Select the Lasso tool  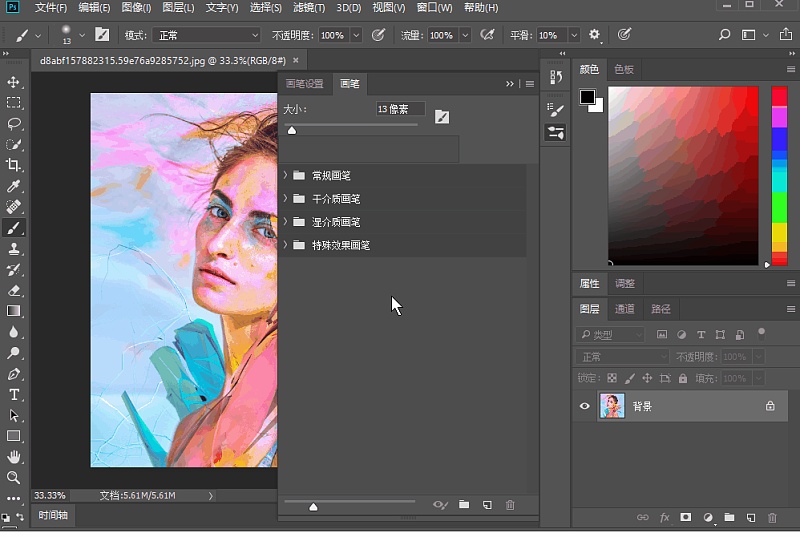pos(14,123)
